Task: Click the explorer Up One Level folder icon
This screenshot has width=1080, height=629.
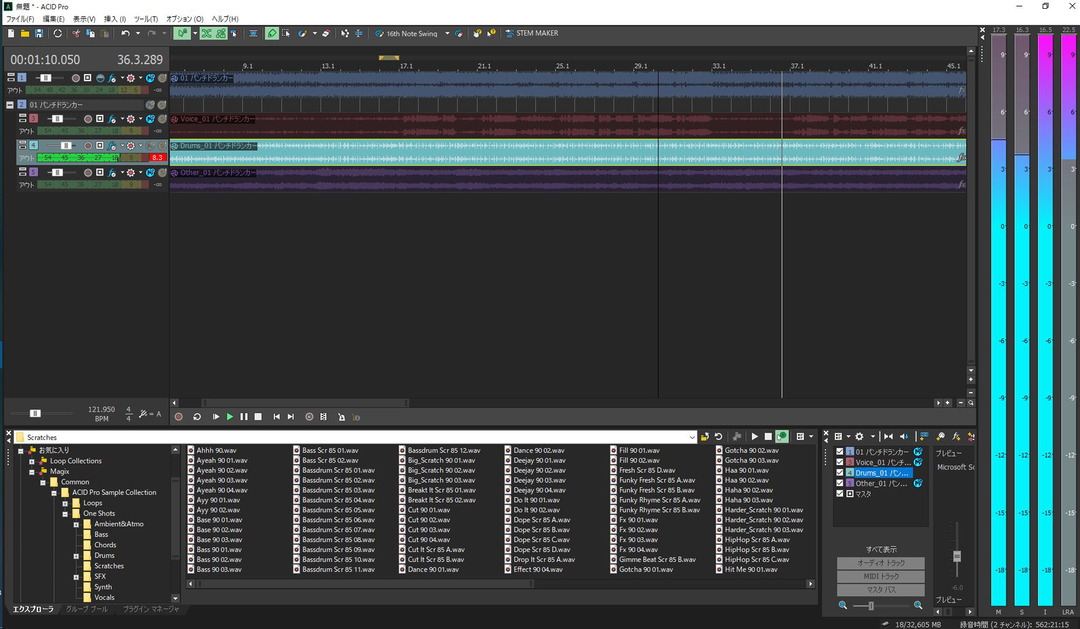Action: tap(704, 437)
